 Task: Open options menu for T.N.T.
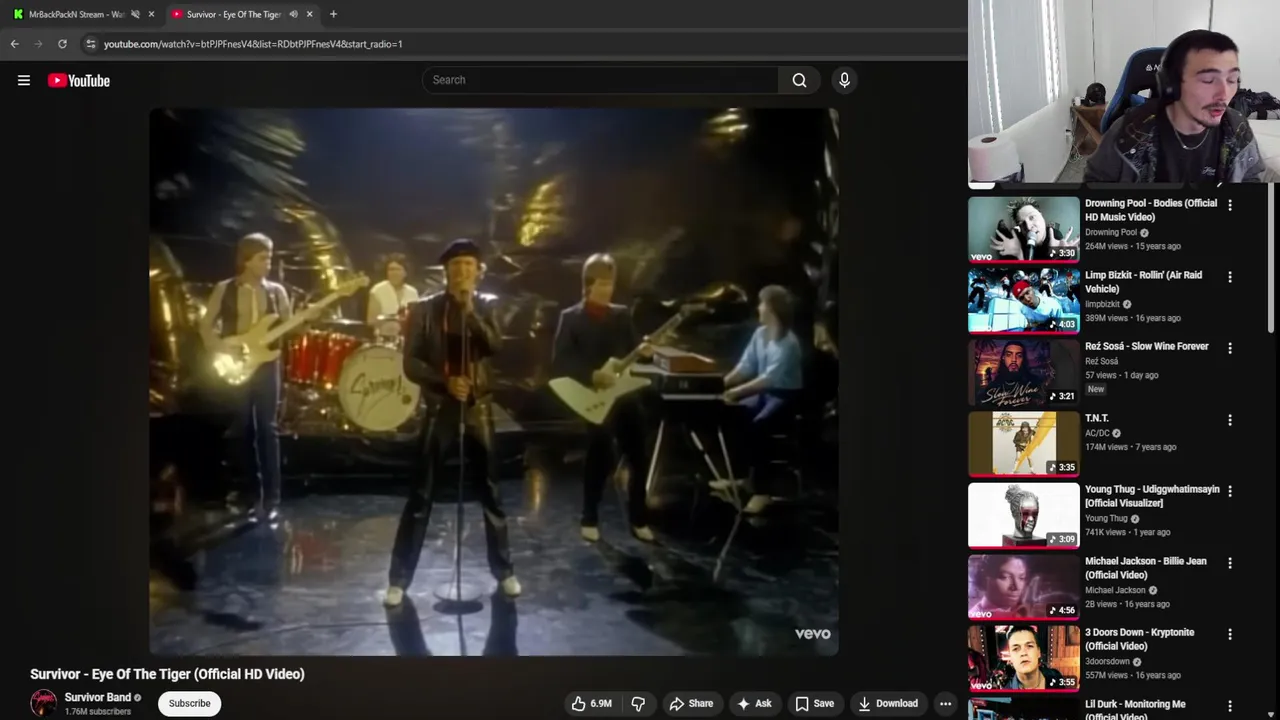(x=1230, y=420)
